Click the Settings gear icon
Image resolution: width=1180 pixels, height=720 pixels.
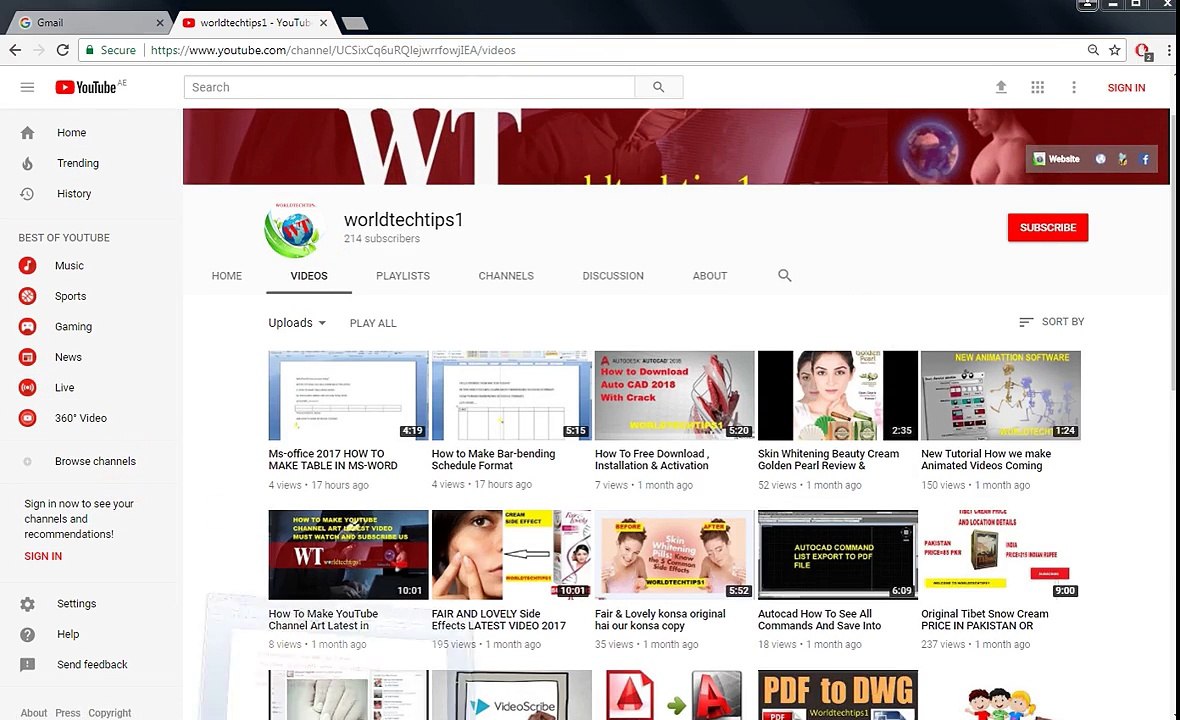click(x=27, y=603)
